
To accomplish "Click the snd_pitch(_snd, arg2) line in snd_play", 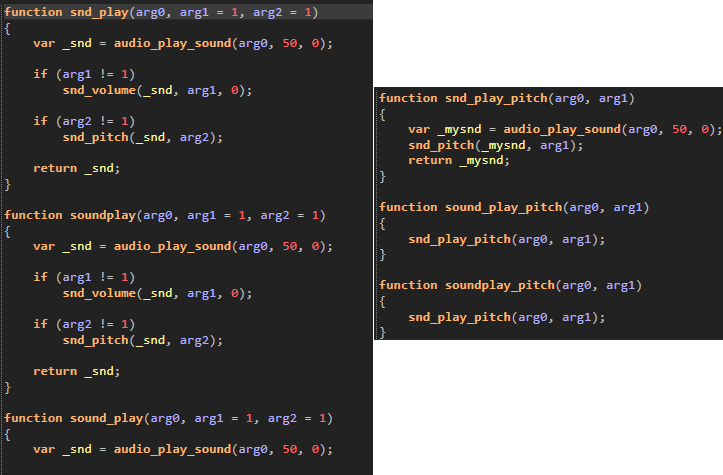I will 142,137.
